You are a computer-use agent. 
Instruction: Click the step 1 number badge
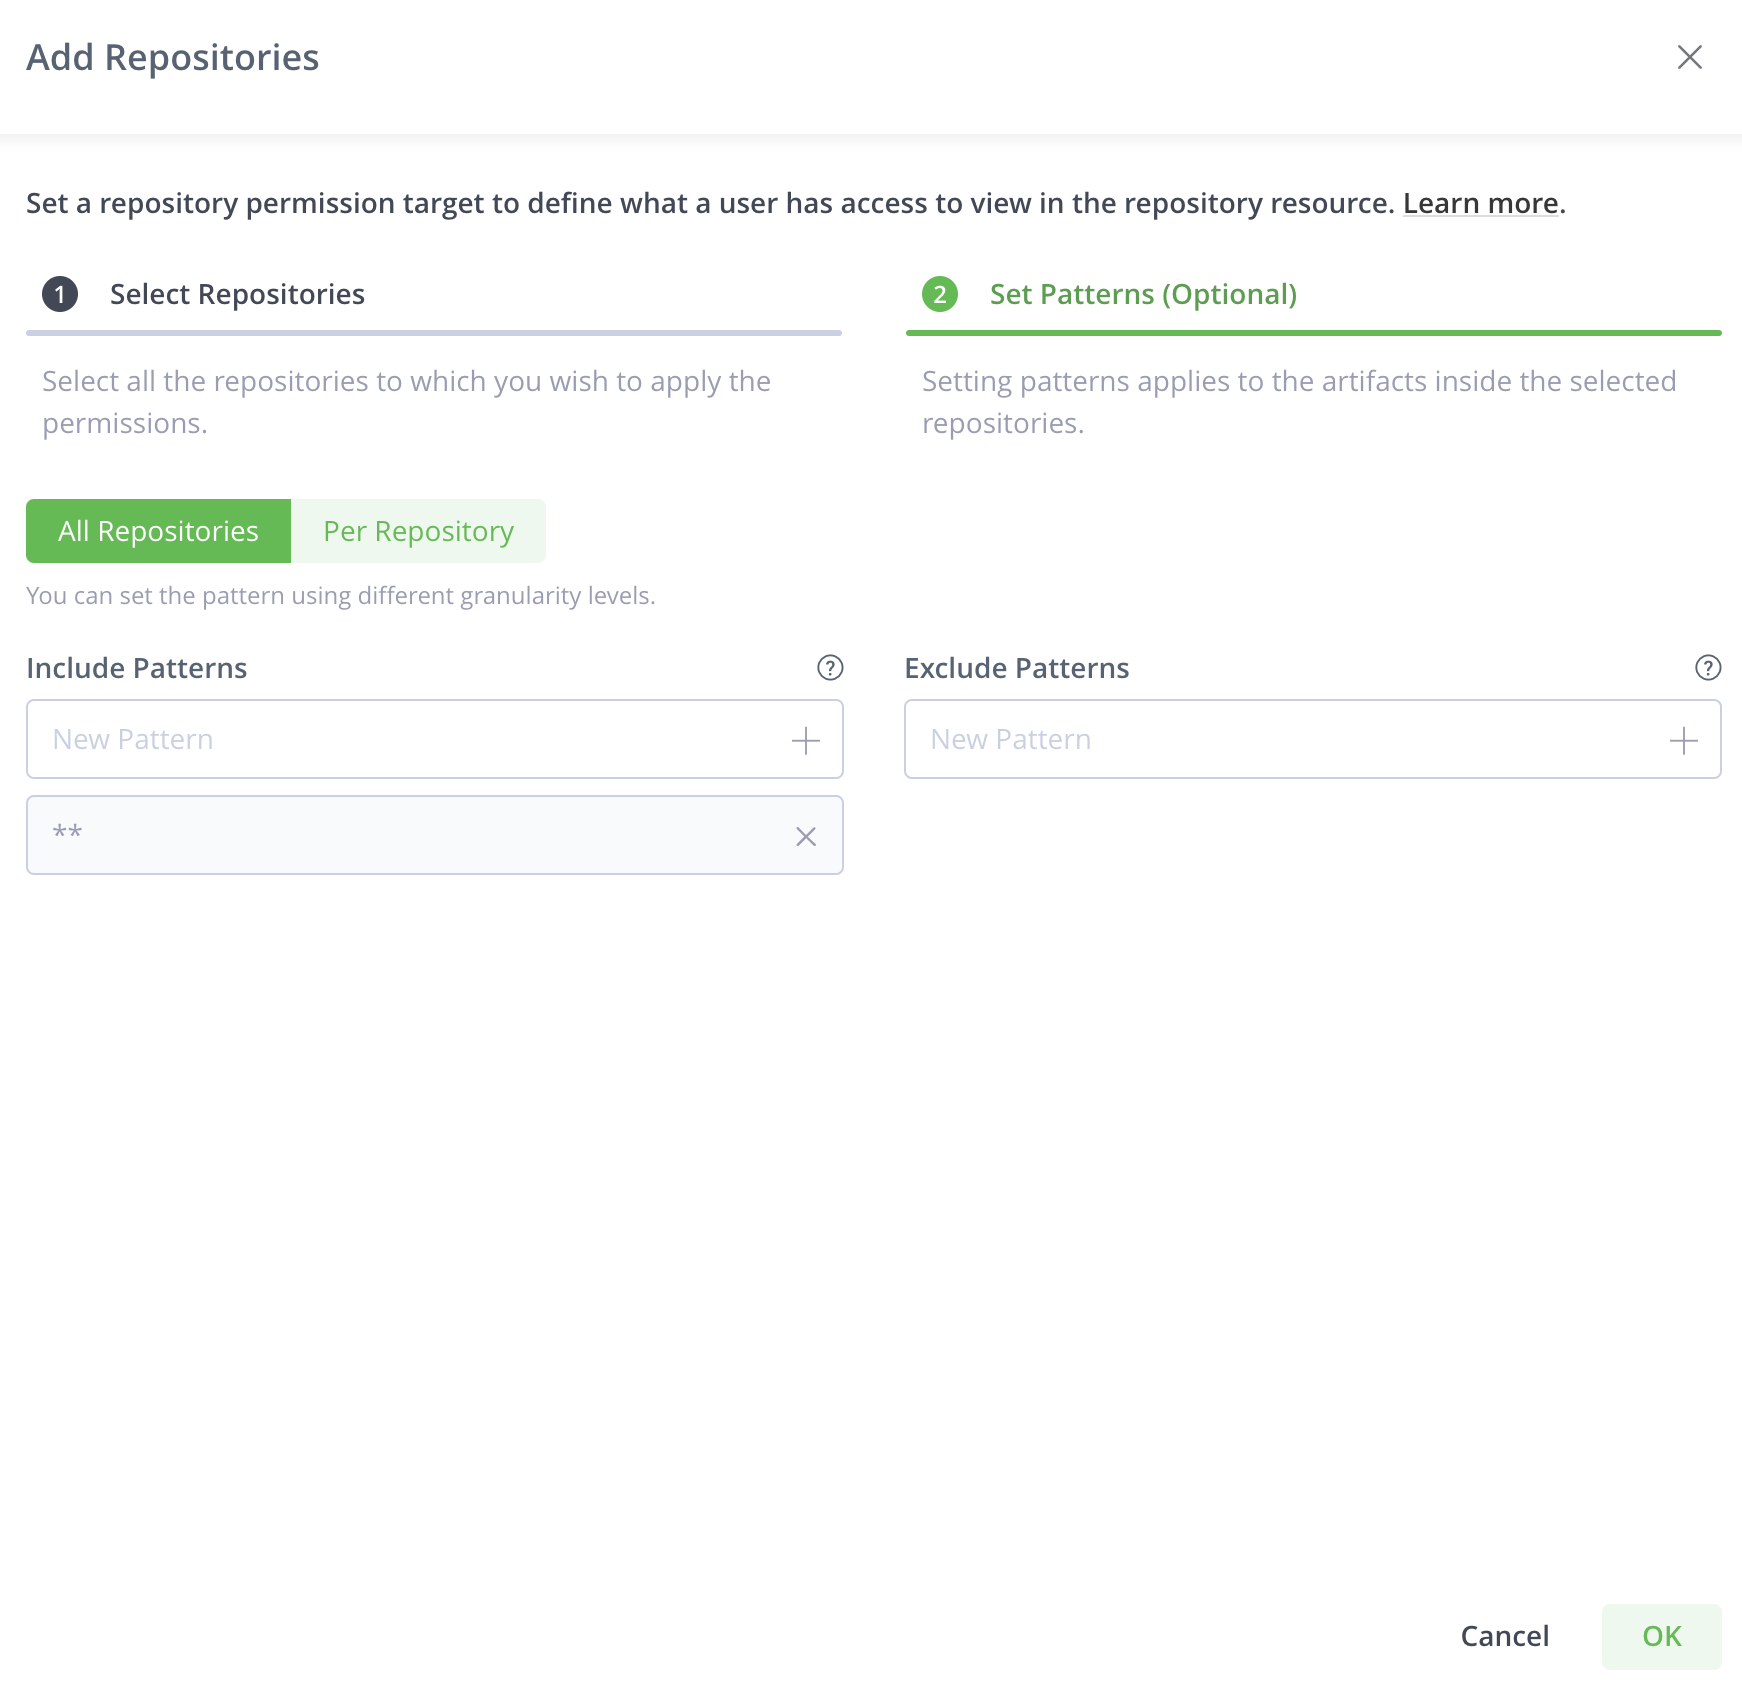60,294
